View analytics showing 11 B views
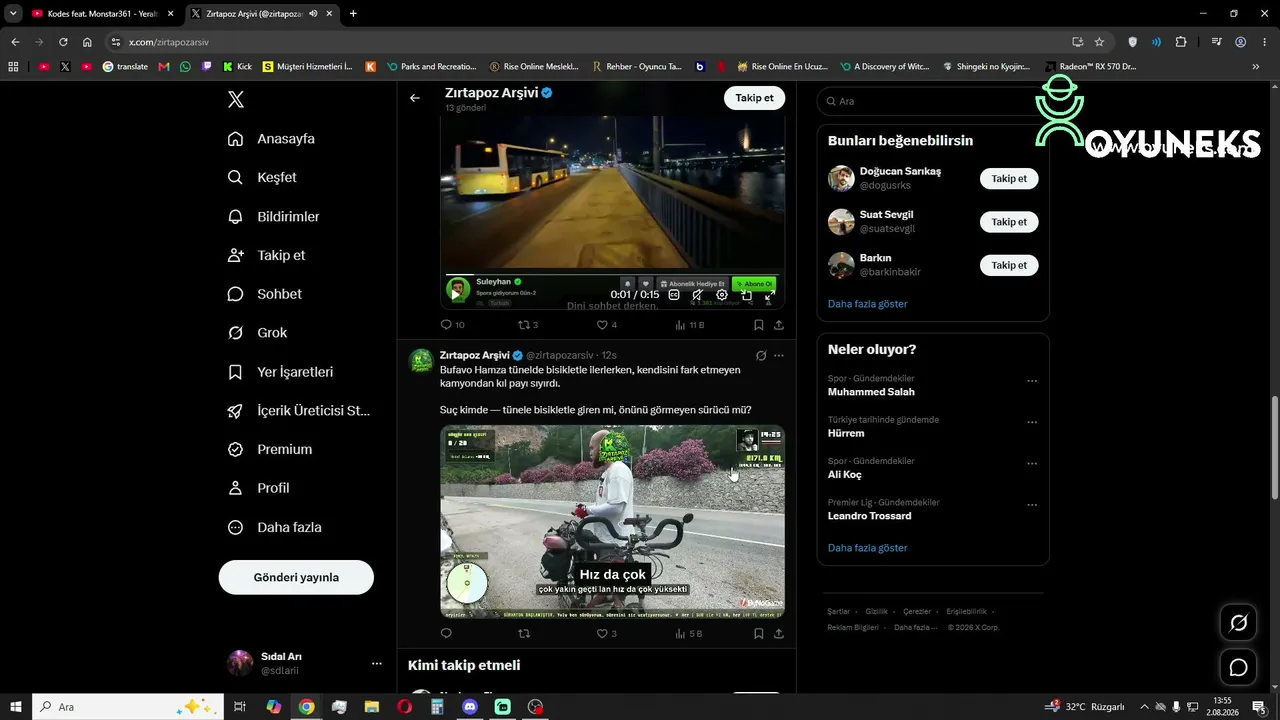Screen dimensions: 1280x720 point(690,325)
